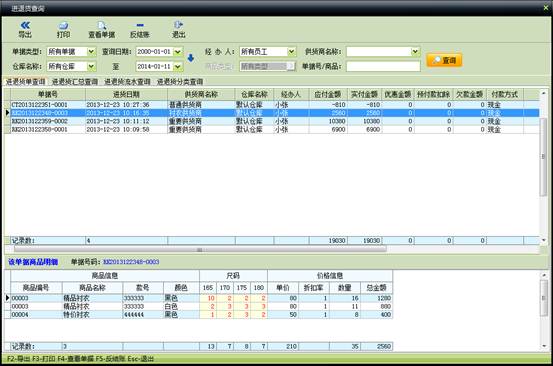Click the 导出 export icon

tap(25, 30)
